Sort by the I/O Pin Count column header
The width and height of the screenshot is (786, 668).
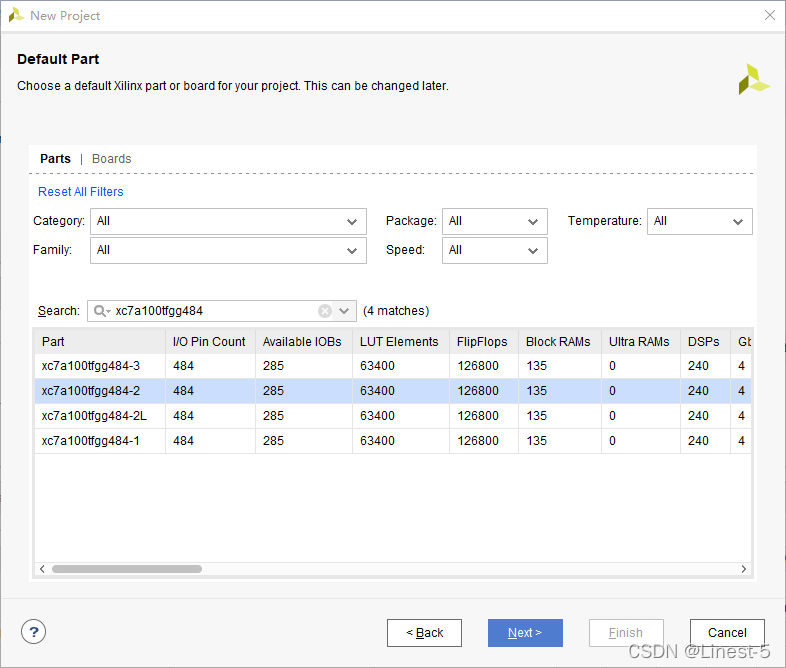(211, 342)
